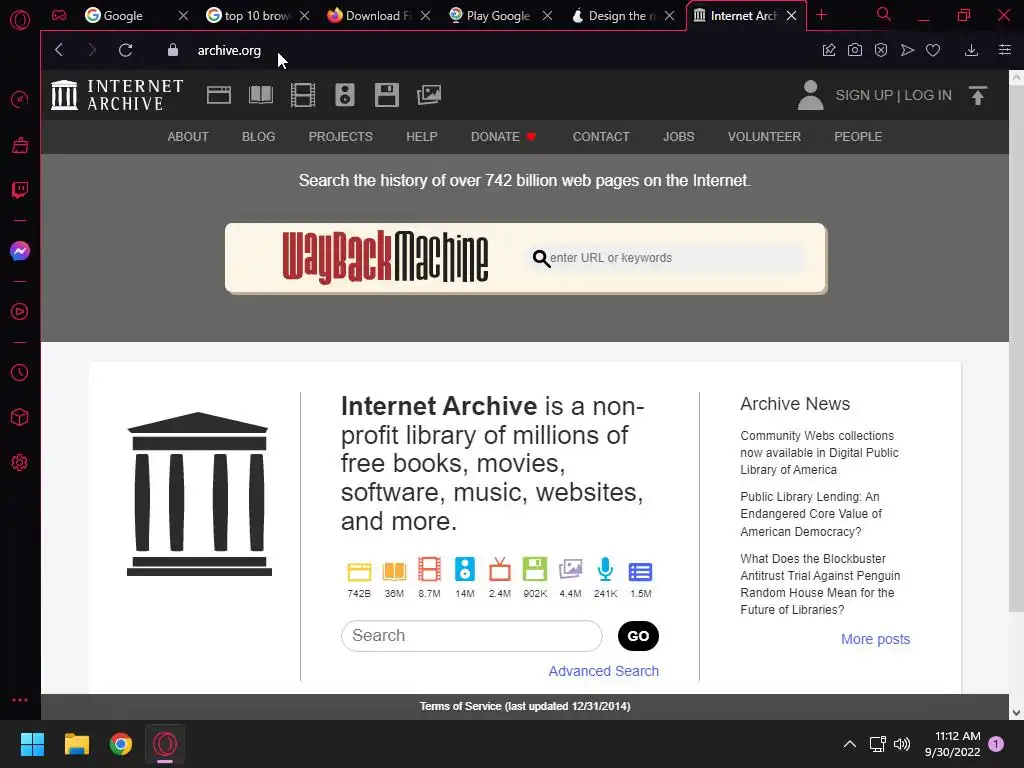The width and height of the screenshot is (1024, 768).
Task: Switch to the 'Design the' tab
Action: pyautogui.click(x=621, y=16)
